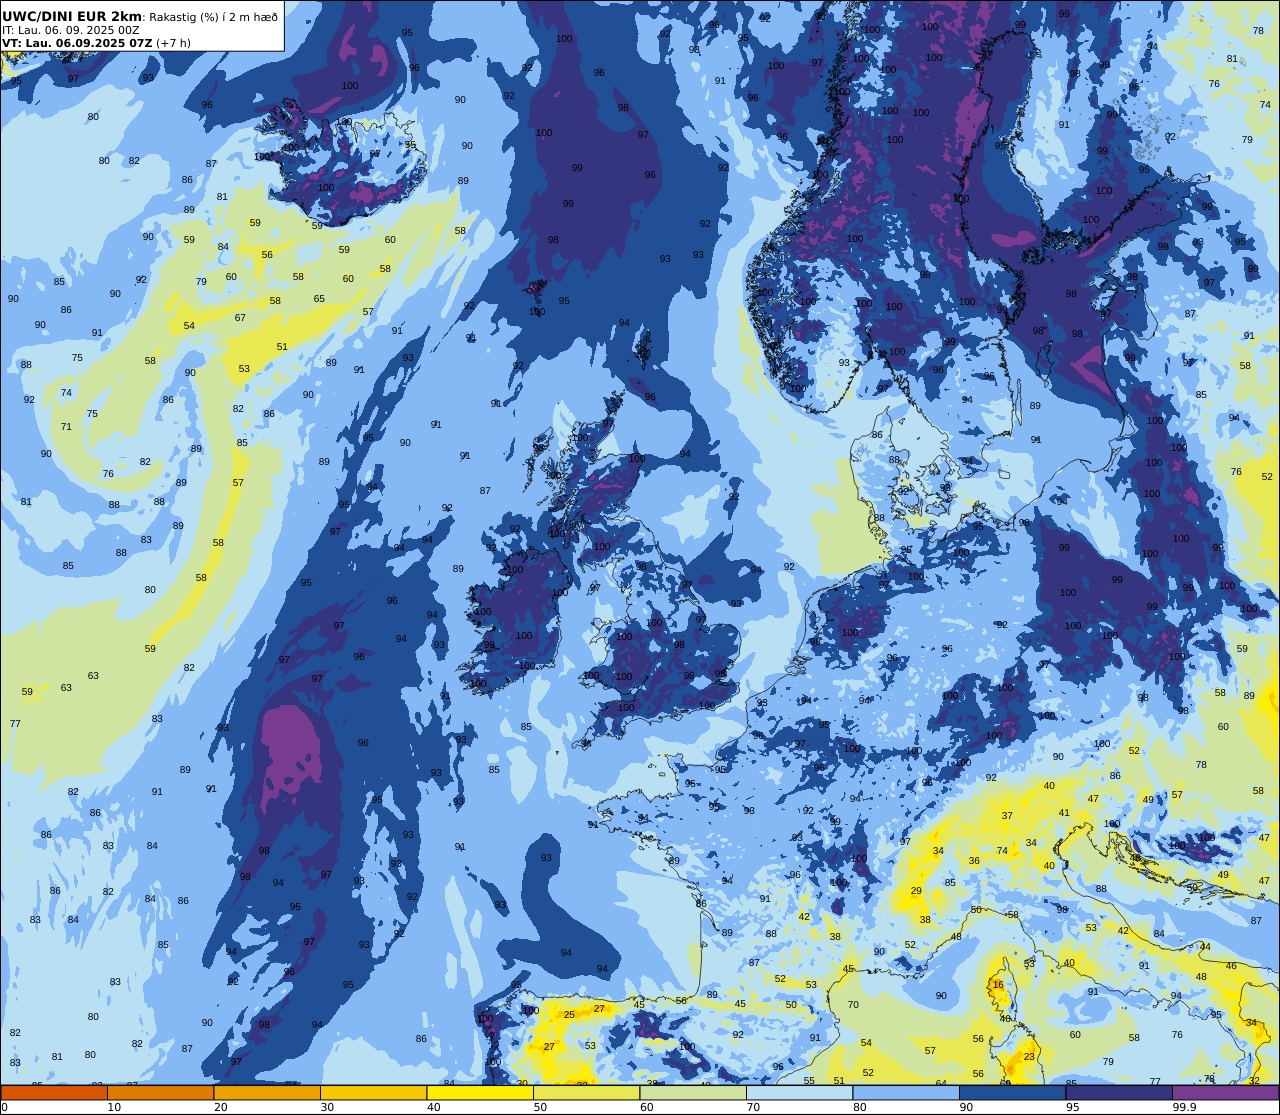
Task: Click the 20–30 amber legend swatch
Action: point(267,1093)
